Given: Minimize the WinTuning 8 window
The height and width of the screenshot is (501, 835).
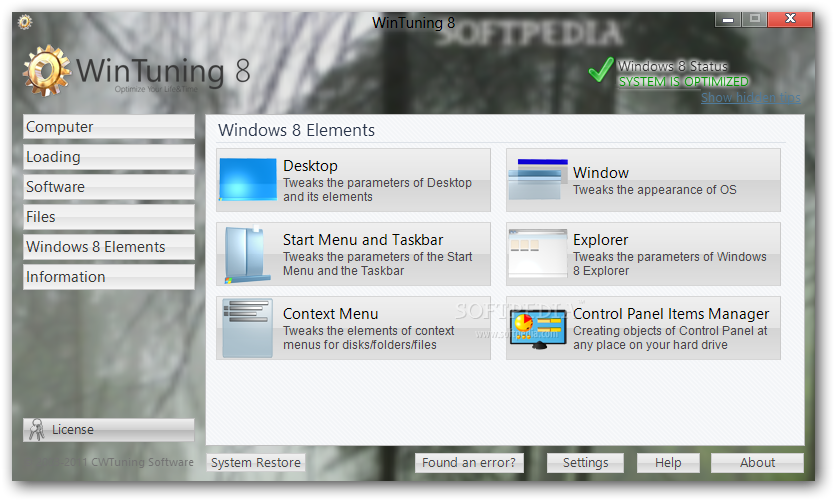Looking at the screenshot, I should pyautogui.click(x=728, y=20).
